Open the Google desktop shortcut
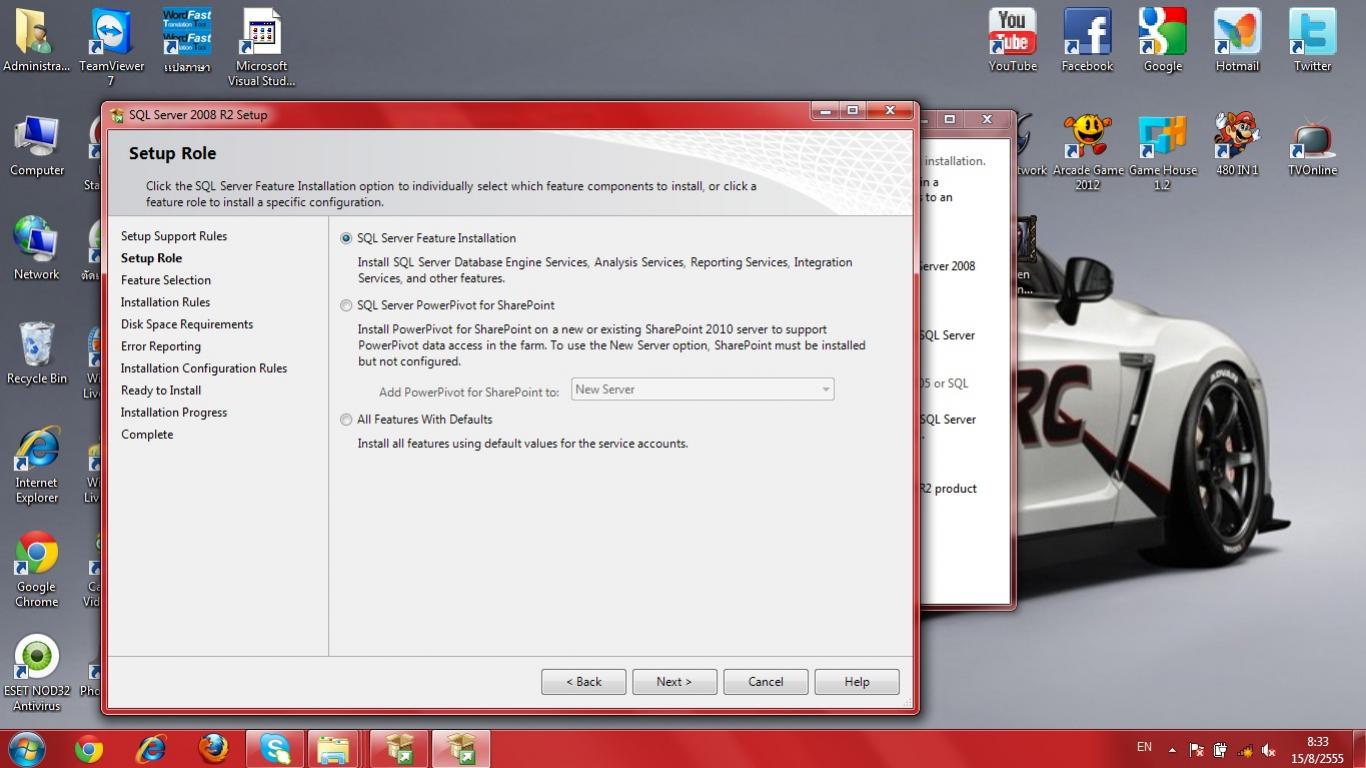The width and height of the screenshot is (1366, 768). (1162, 40)
